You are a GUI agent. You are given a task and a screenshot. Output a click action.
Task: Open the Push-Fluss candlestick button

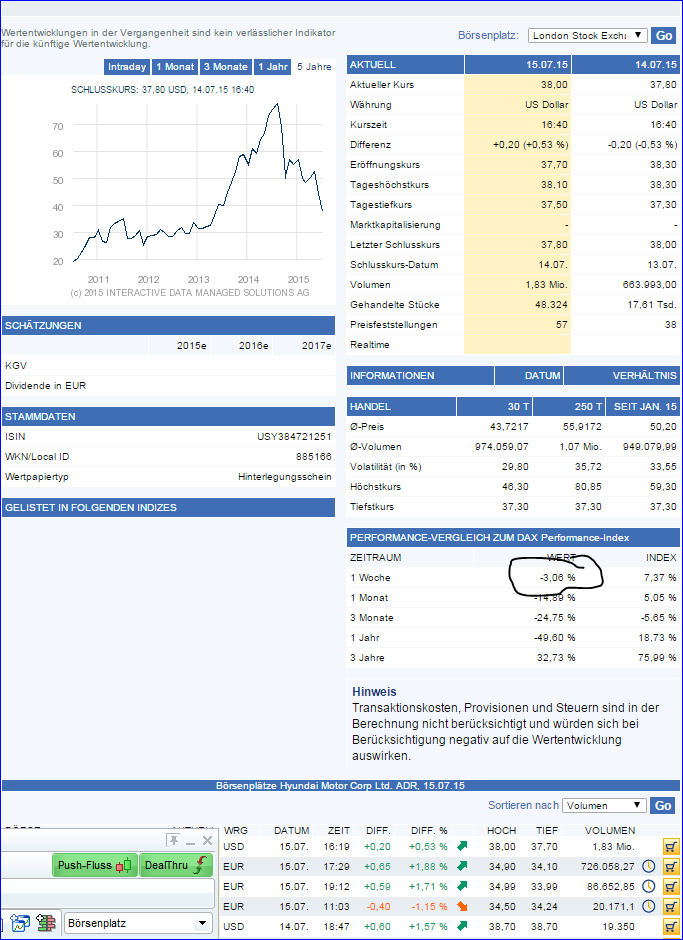94,865
